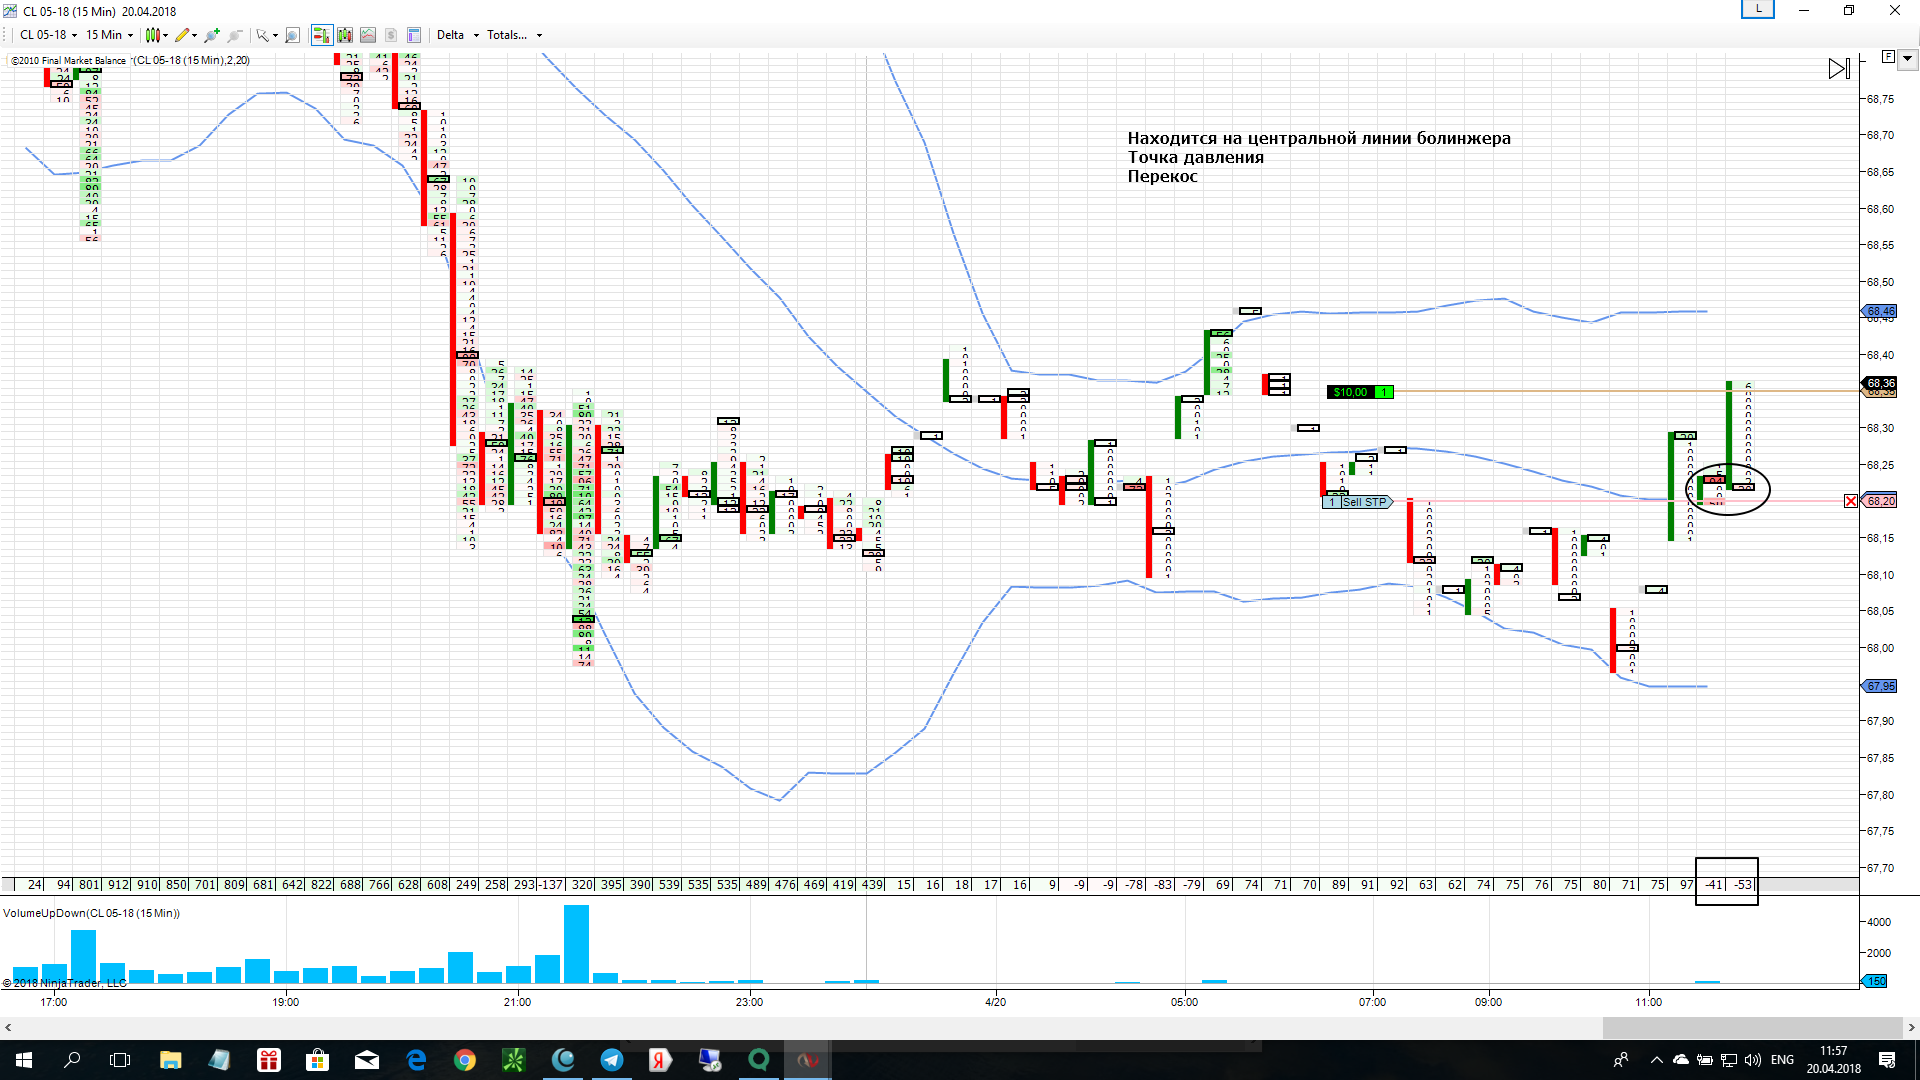Select the pencil drawing tools icon
The image size is (1920, 1080).
(x=183, y=35)
